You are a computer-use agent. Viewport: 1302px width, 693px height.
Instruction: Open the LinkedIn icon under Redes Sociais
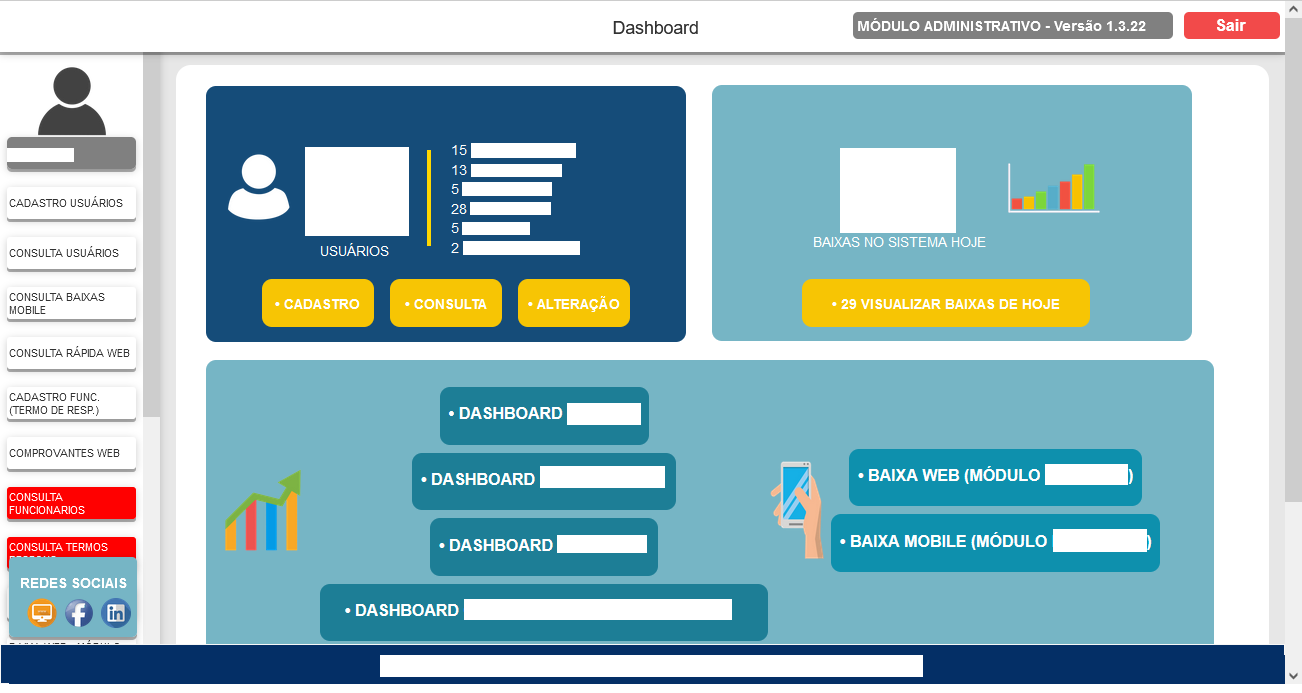[115, 613]
